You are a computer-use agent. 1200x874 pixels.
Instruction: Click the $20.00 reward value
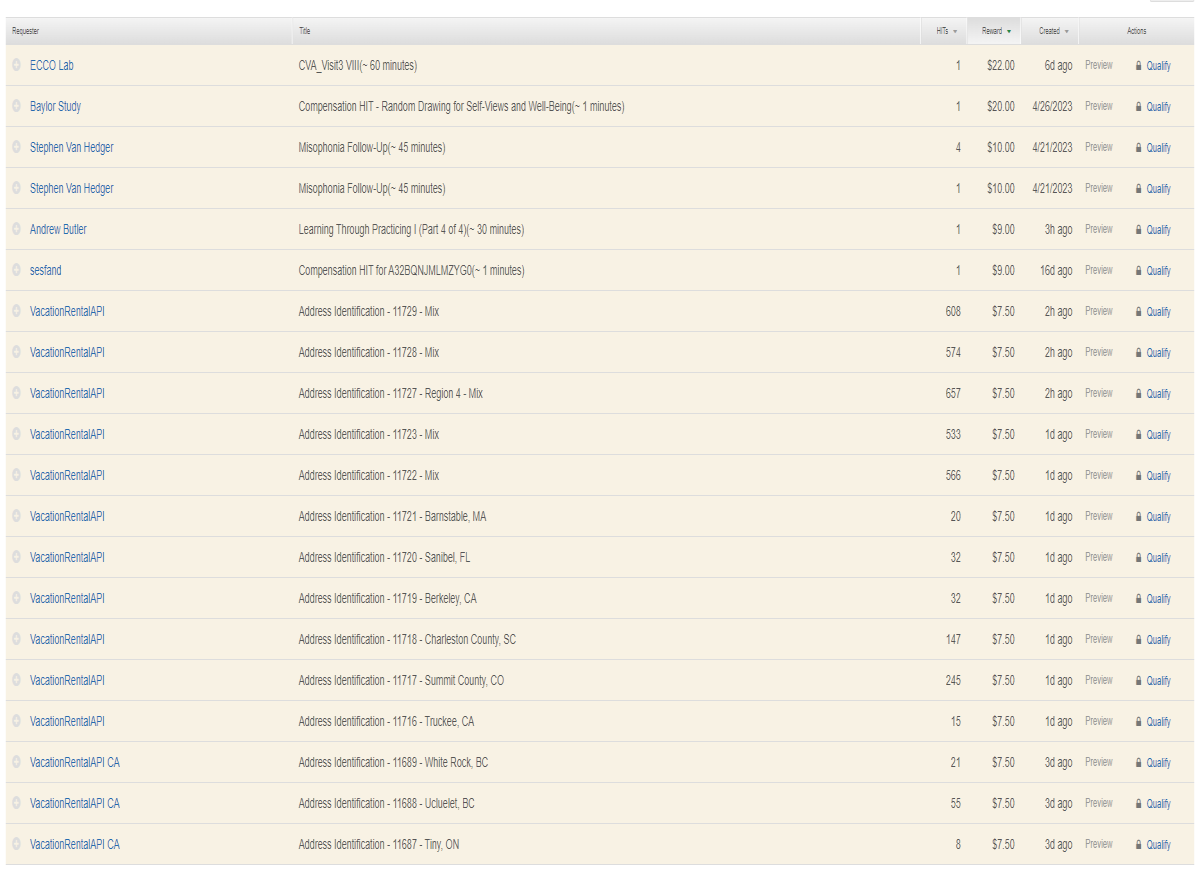[1000, 106]
